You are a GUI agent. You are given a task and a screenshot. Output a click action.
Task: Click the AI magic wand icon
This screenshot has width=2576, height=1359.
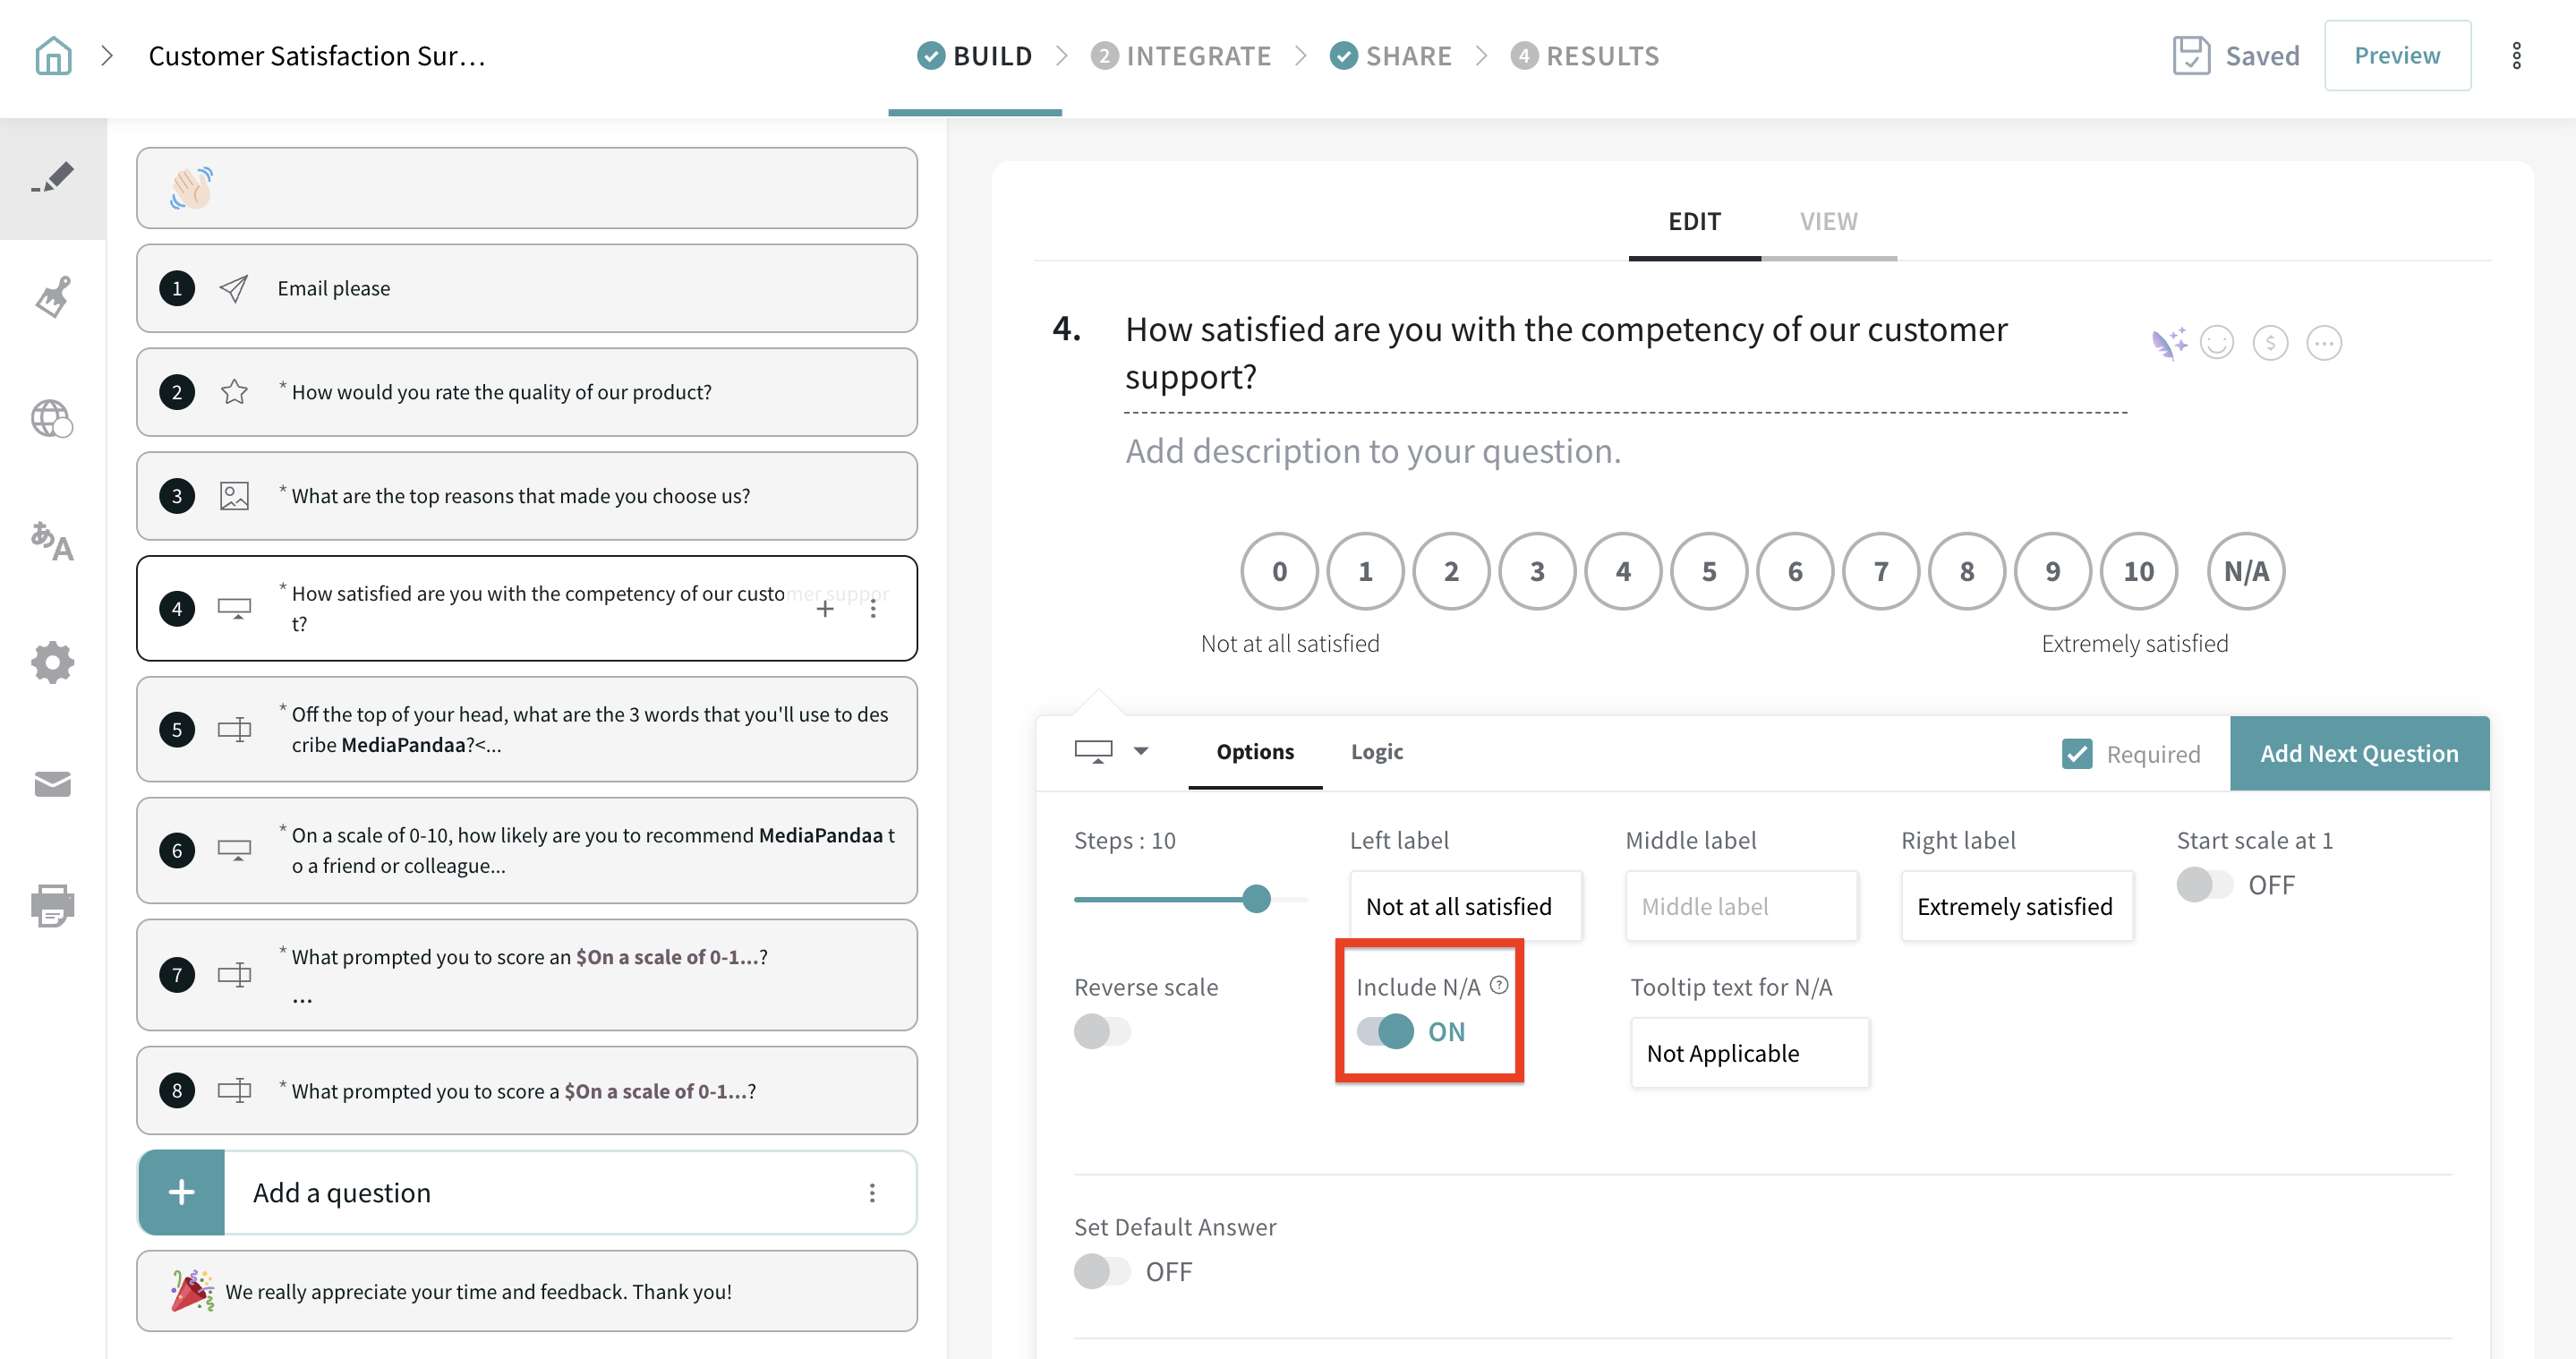click(x=2168, y=343)
